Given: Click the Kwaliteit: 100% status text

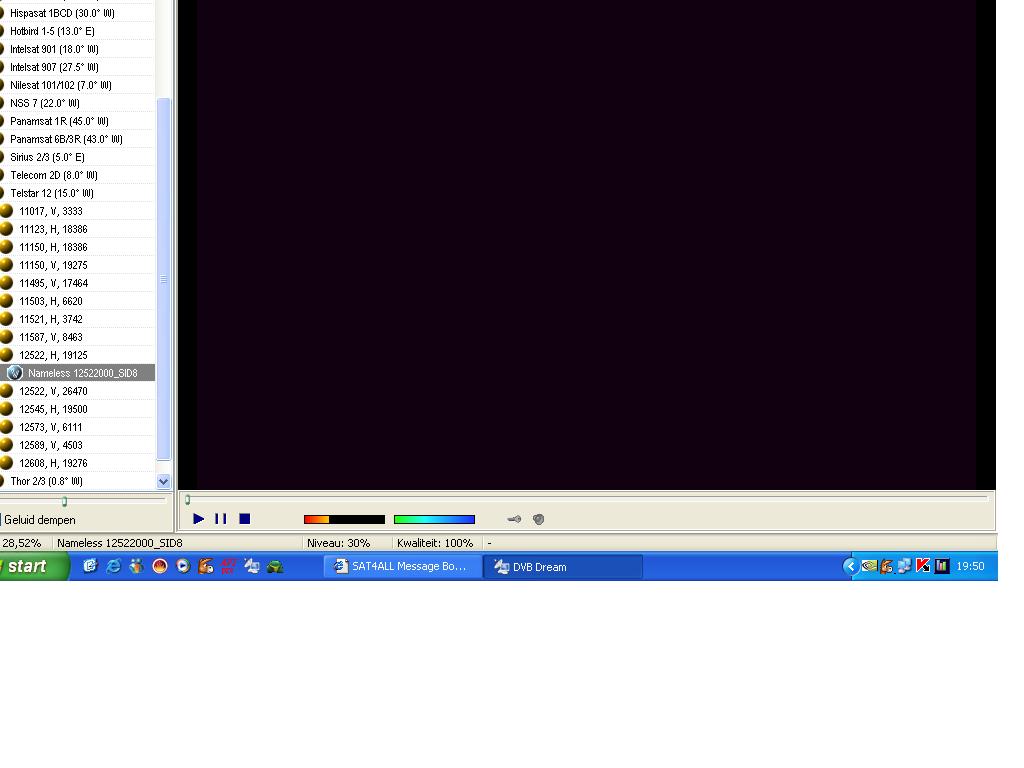Looking at the screenshot, I should [x=435, y=543].
